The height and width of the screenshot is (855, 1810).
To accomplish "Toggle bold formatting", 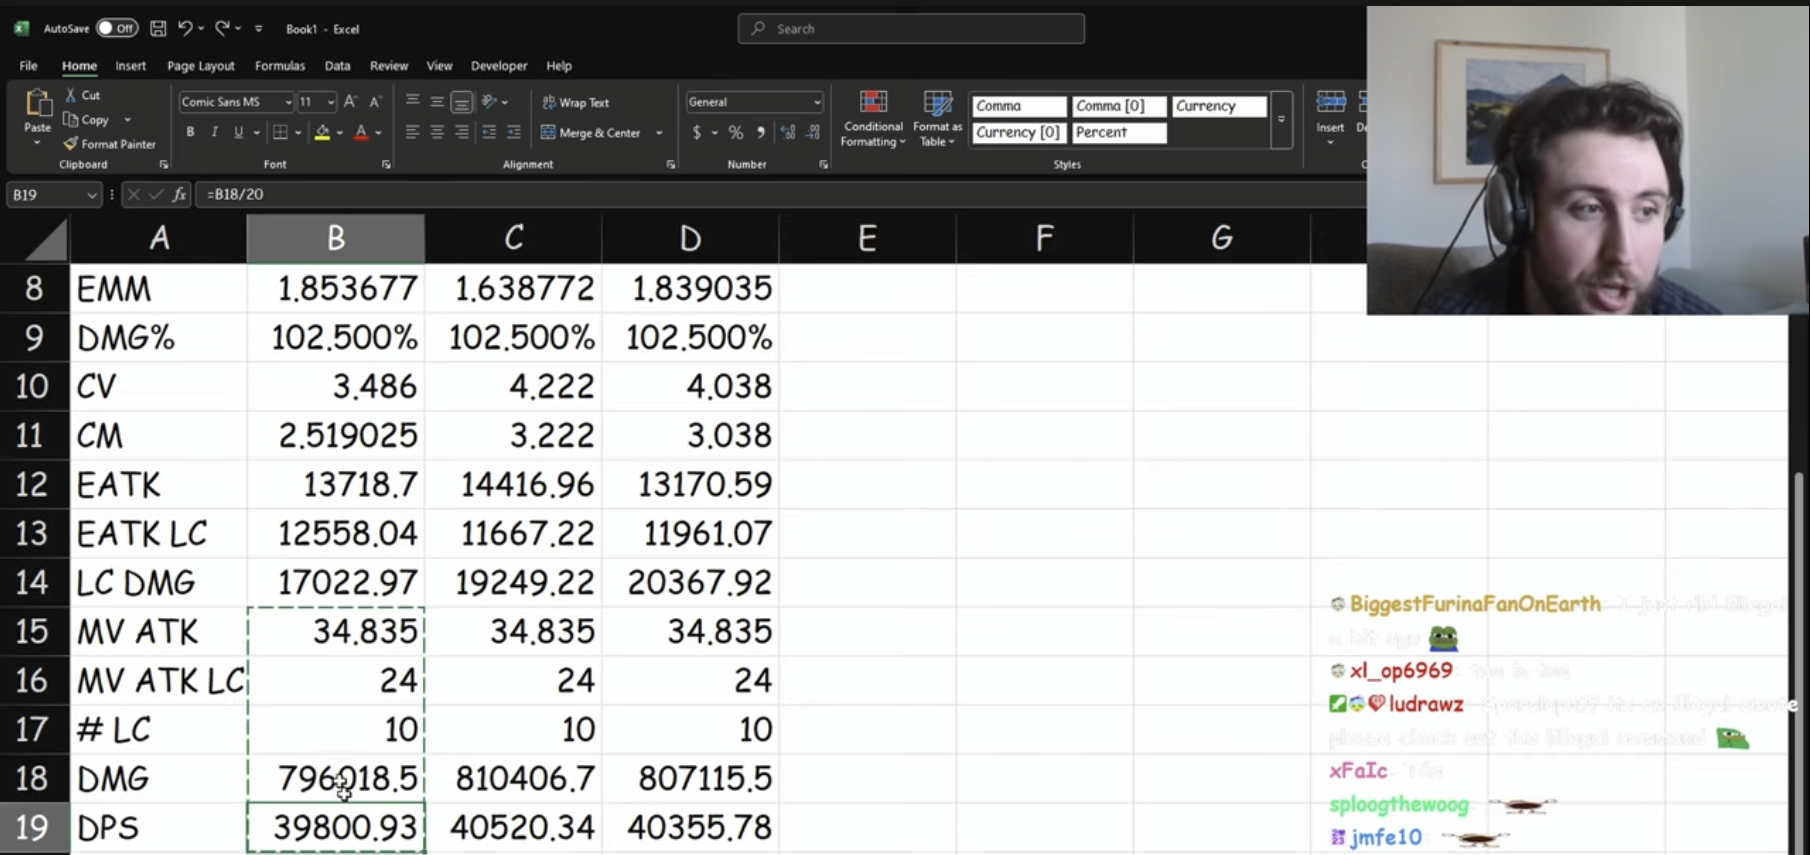I will click(190, 132).
